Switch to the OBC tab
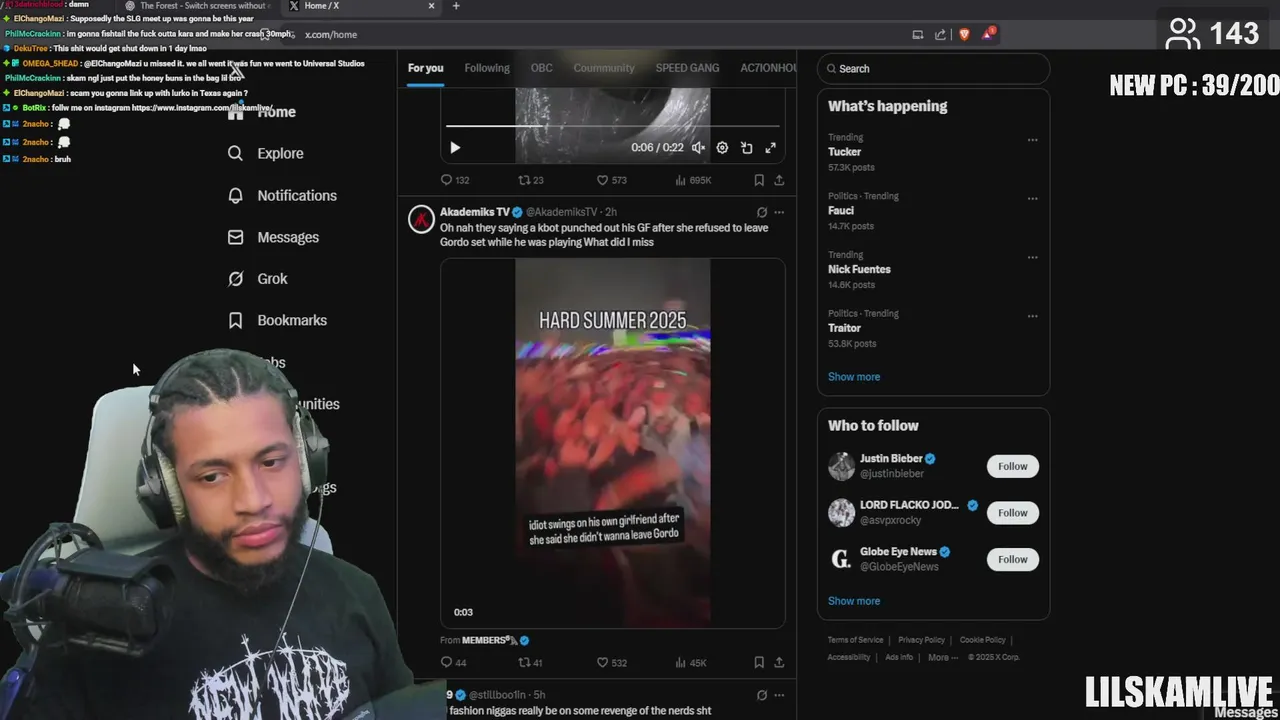Screen dimensions: 1280x720 pos(541,68)
